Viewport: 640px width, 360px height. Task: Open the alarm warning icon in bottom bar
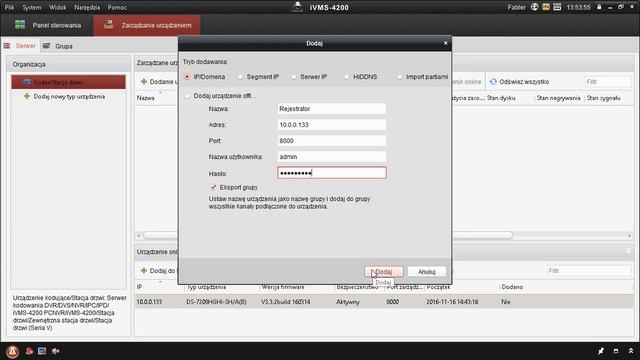(x=12, y=351)
